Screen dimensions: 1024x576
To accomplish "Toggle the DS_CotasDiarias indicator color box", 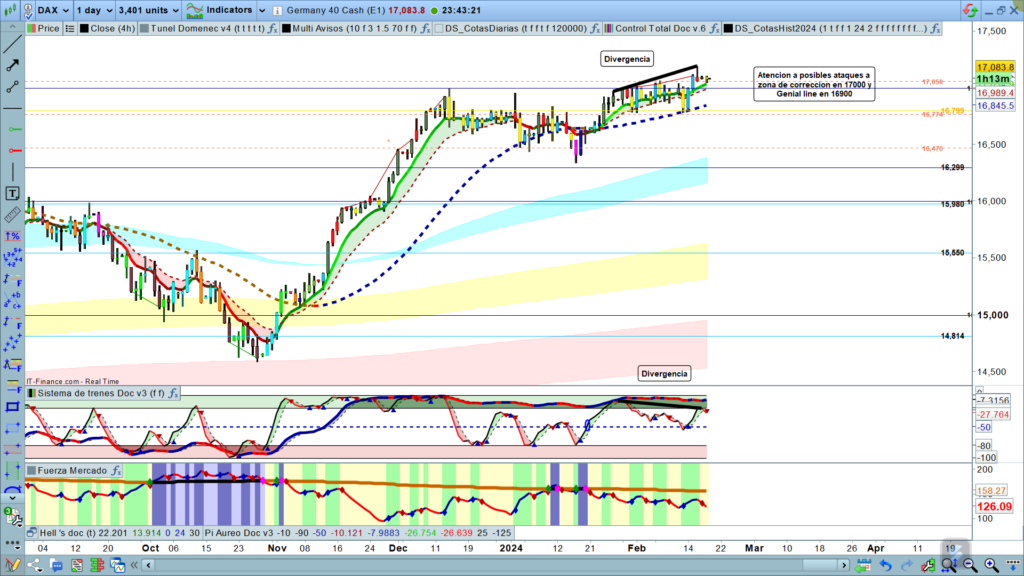I will tap(438, 29).
